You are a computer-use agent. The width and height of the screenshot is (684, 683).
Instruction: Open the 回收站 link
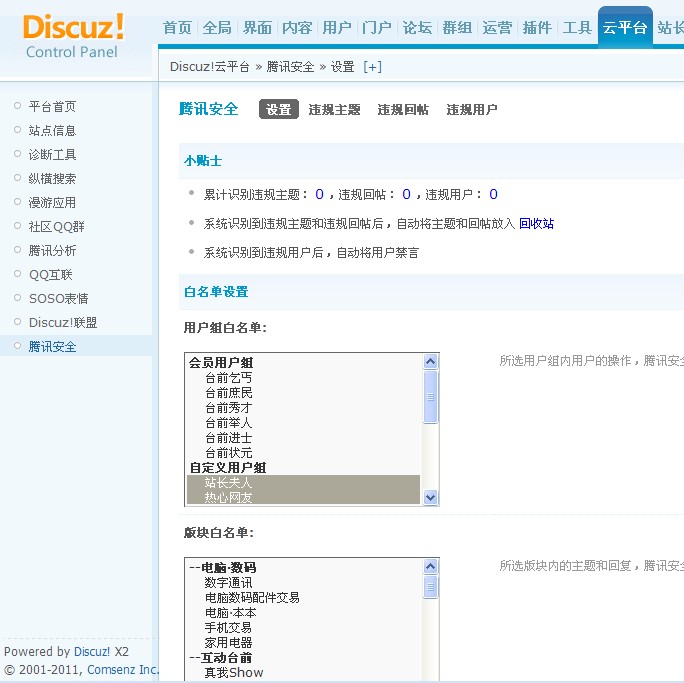[x=537, y=223]
